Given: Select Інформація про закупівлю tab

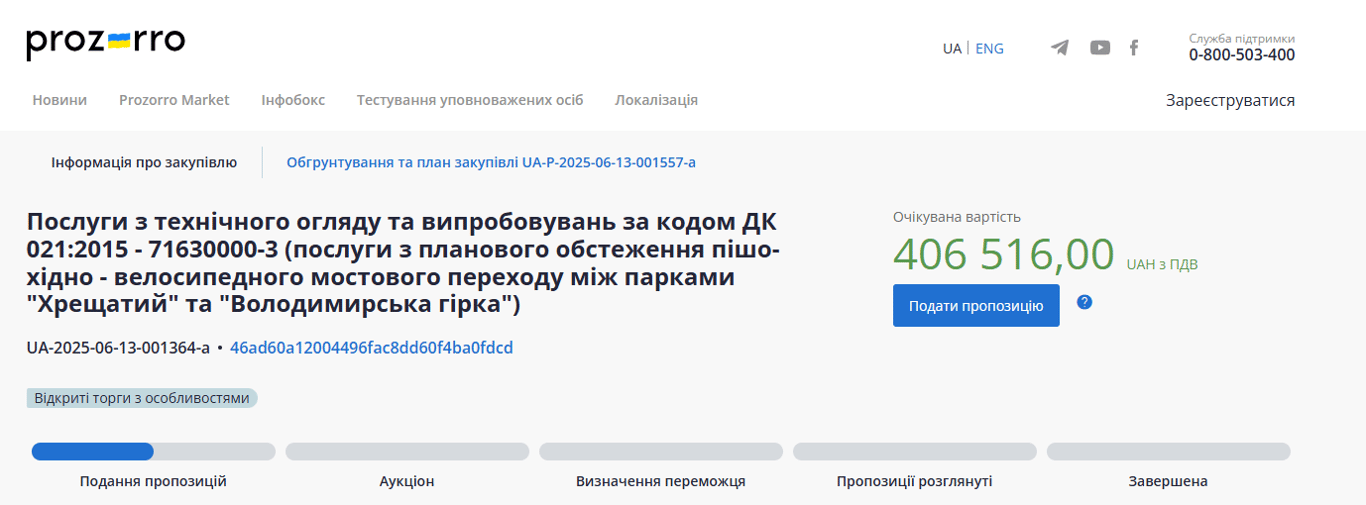Looking at the screenshot, I should 144,162.
